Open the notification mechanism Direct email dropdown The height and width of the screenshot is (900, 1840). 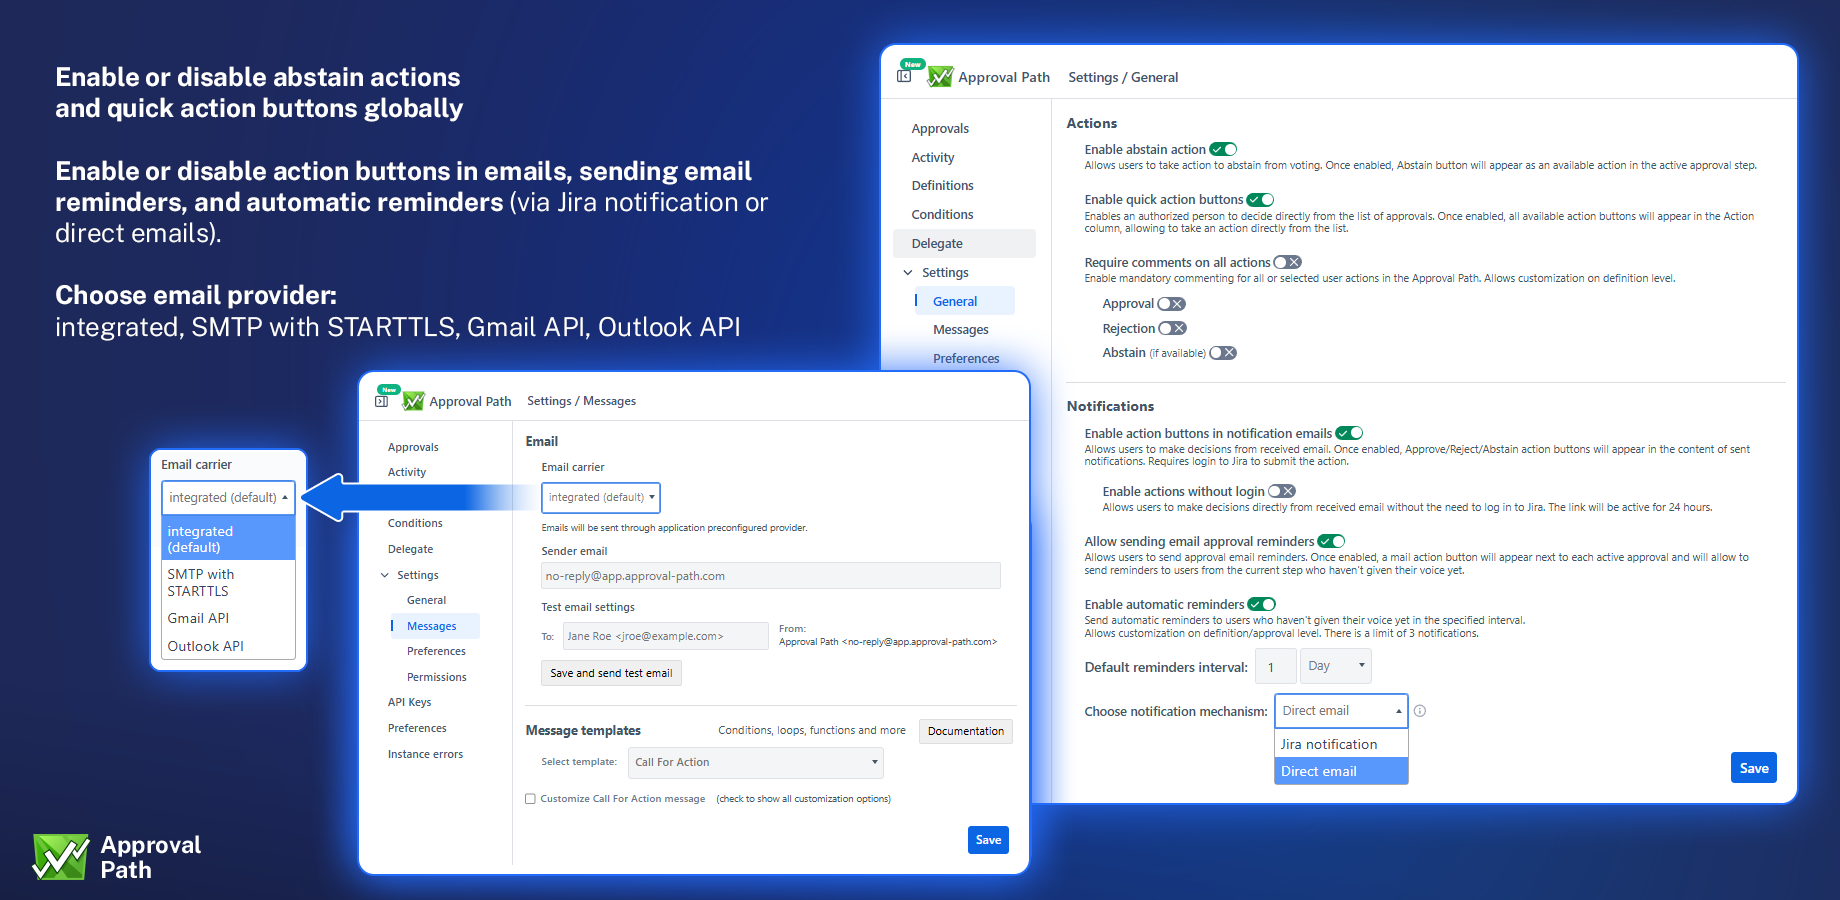click(1341, 711)
